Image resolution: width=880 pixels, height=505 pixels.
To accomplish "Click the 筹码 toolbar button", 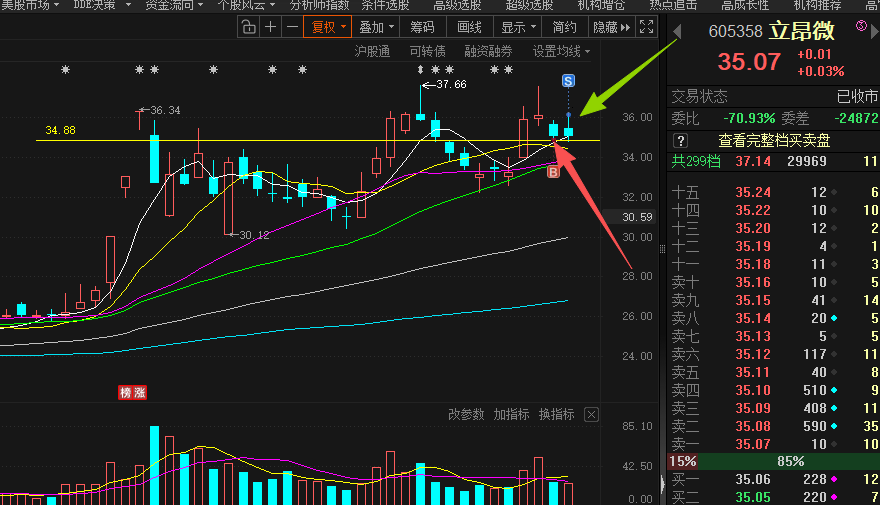I will 423,27.
